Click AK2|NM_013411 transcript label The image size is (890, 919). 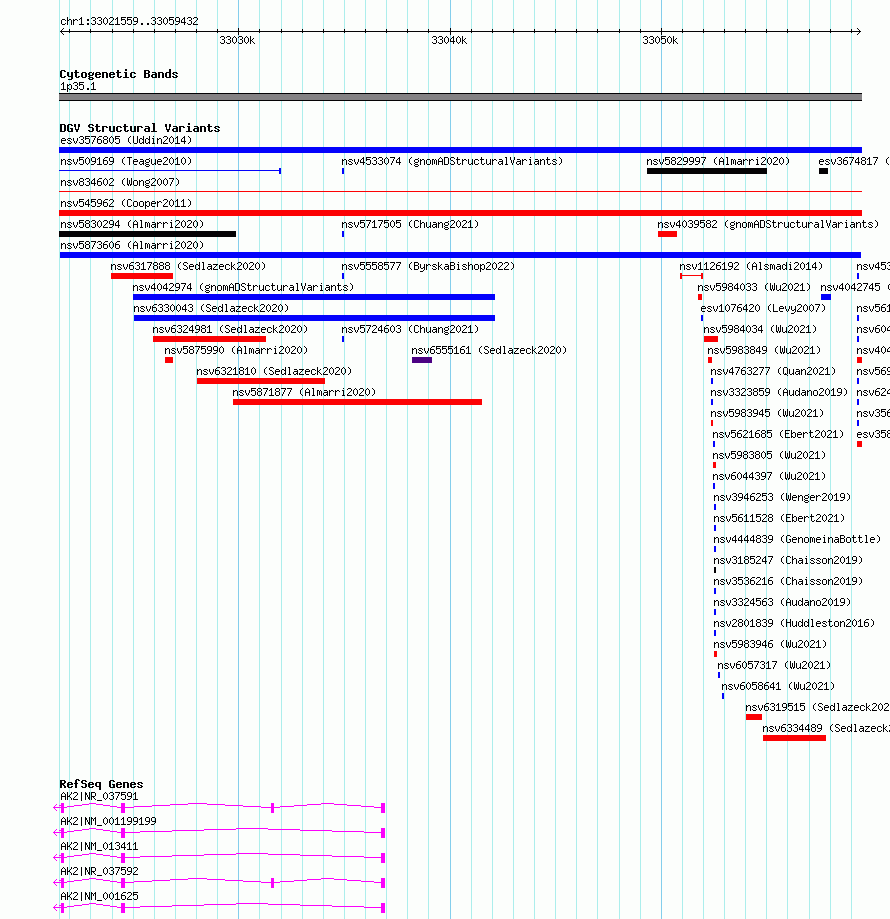coord(99,847)
